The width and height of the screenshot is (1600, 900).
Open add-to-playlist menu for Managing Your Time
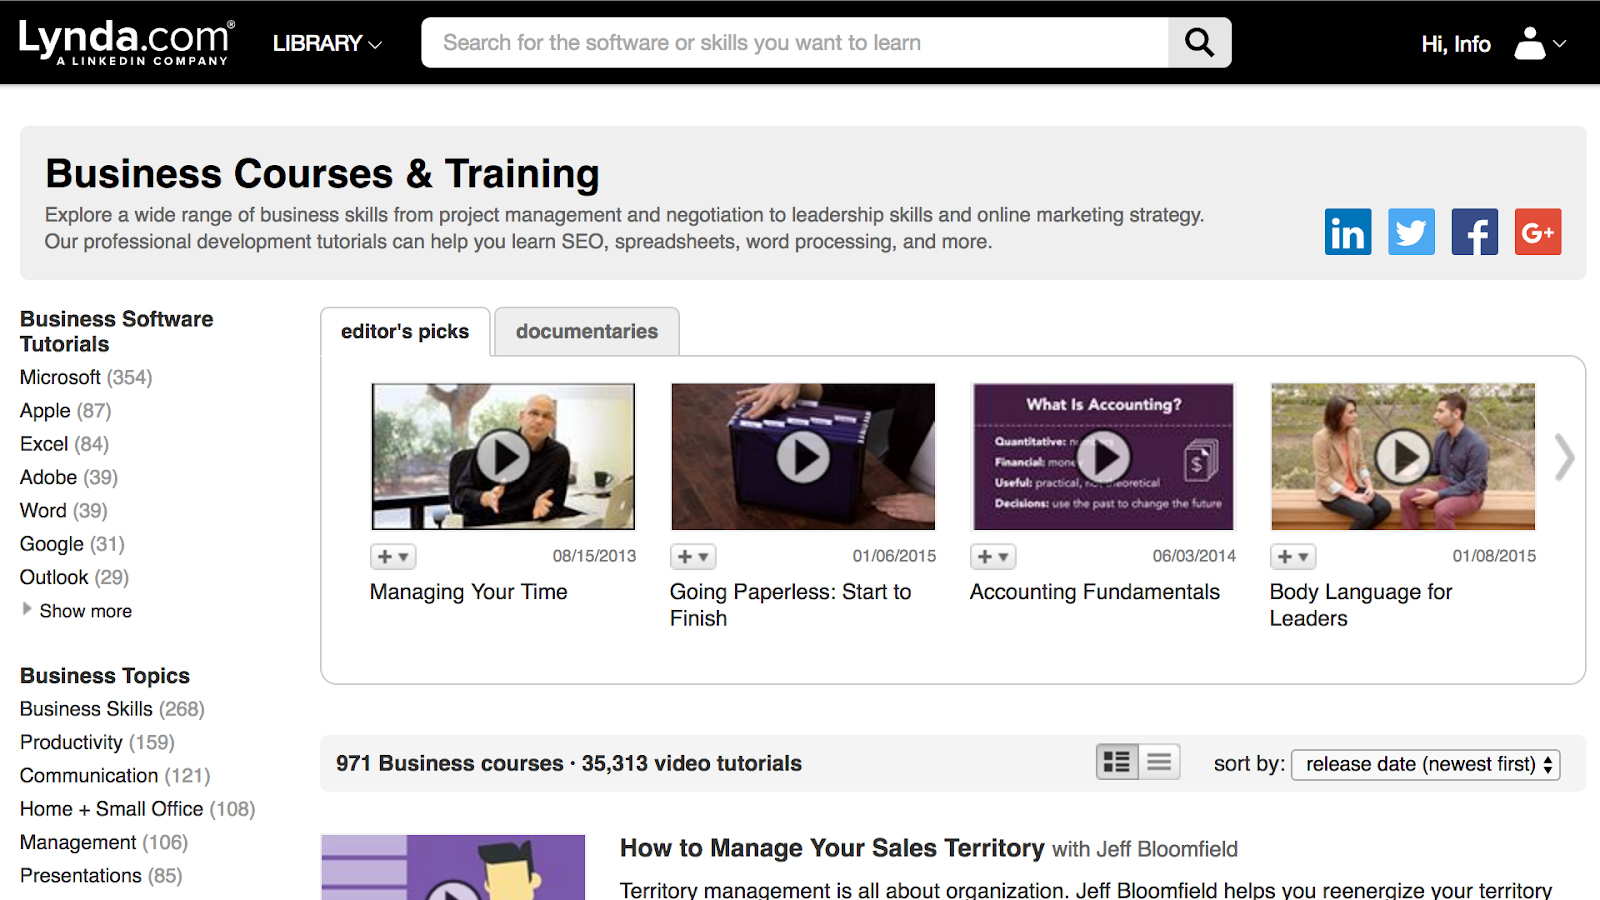393,556
